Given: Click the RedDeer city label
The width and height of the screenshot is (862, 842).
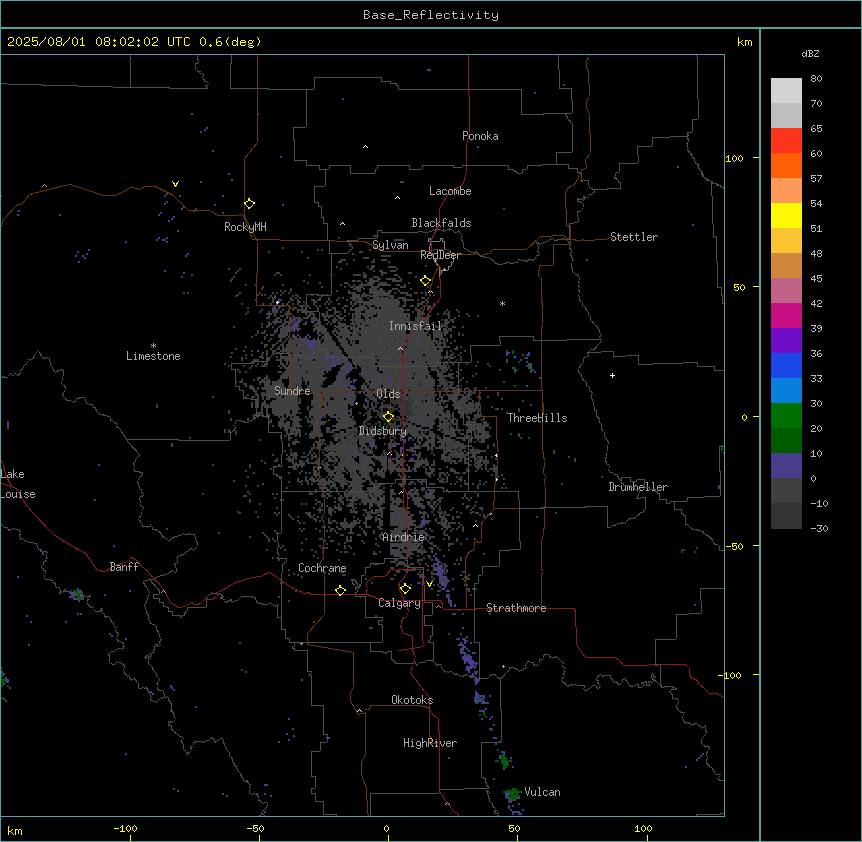Looking at the screenshot, I should 440,255.
